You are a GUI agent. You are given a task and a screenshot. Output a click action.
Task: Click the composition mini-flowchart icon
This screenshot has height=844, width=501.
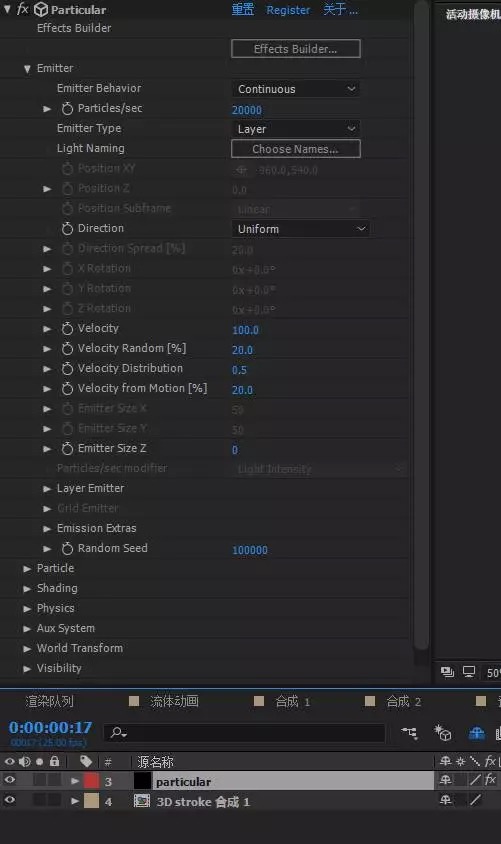tap(409, 733)
